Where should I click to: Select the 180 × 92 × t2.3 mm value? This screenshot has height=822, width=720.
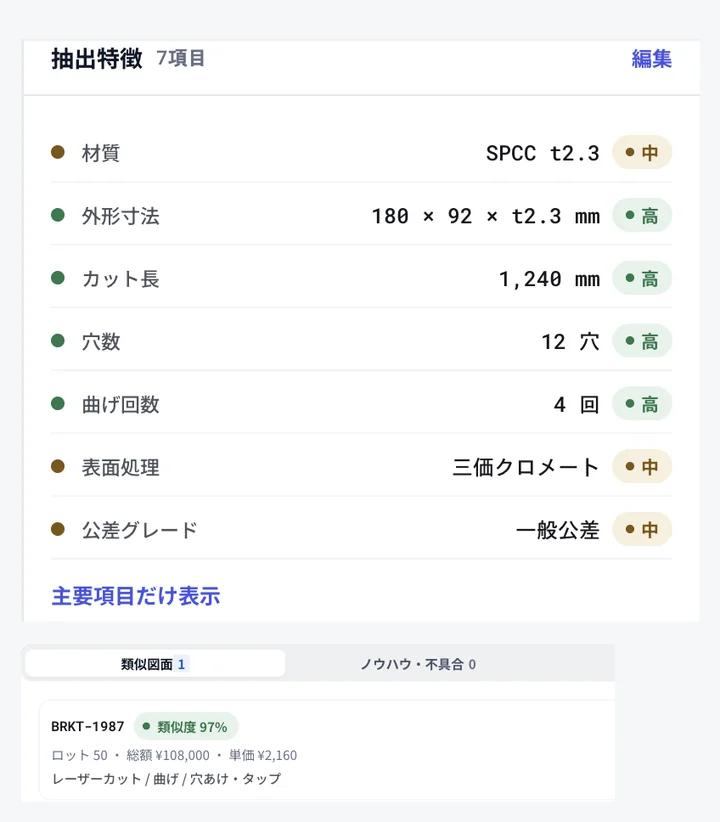tap(486, 216)
